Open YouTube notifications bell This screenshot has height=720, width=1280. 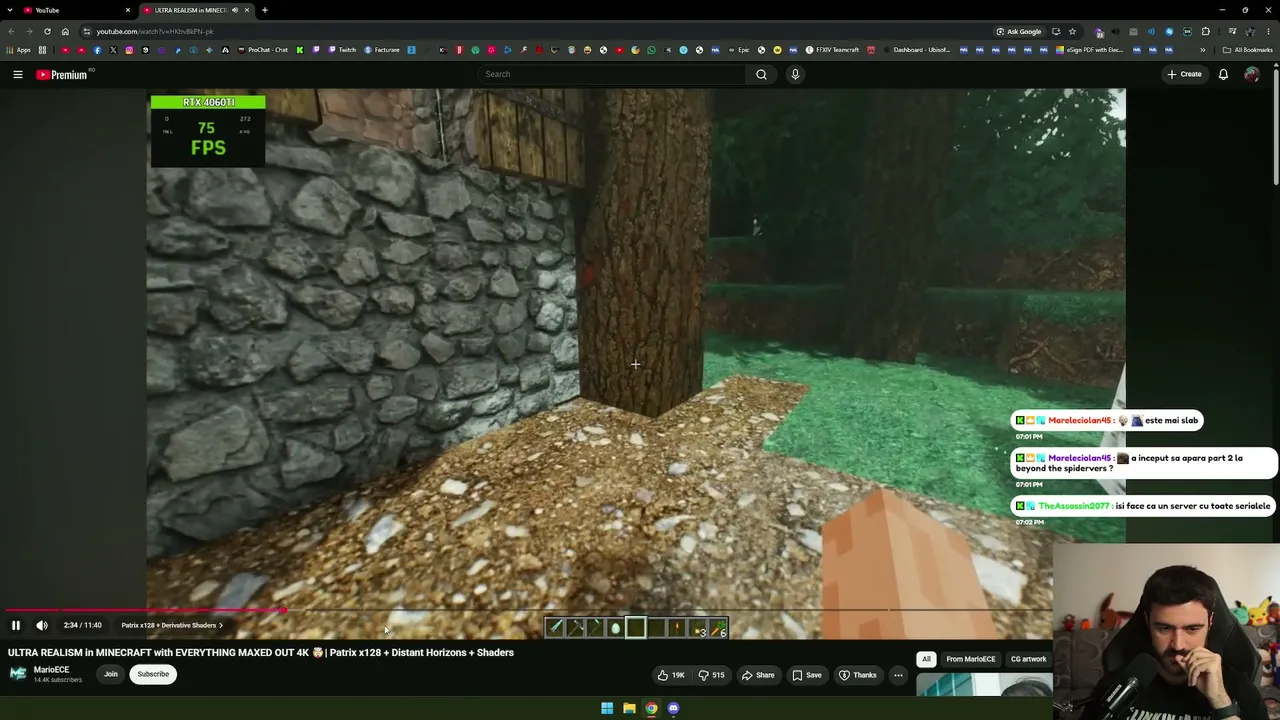[1223, 74]
